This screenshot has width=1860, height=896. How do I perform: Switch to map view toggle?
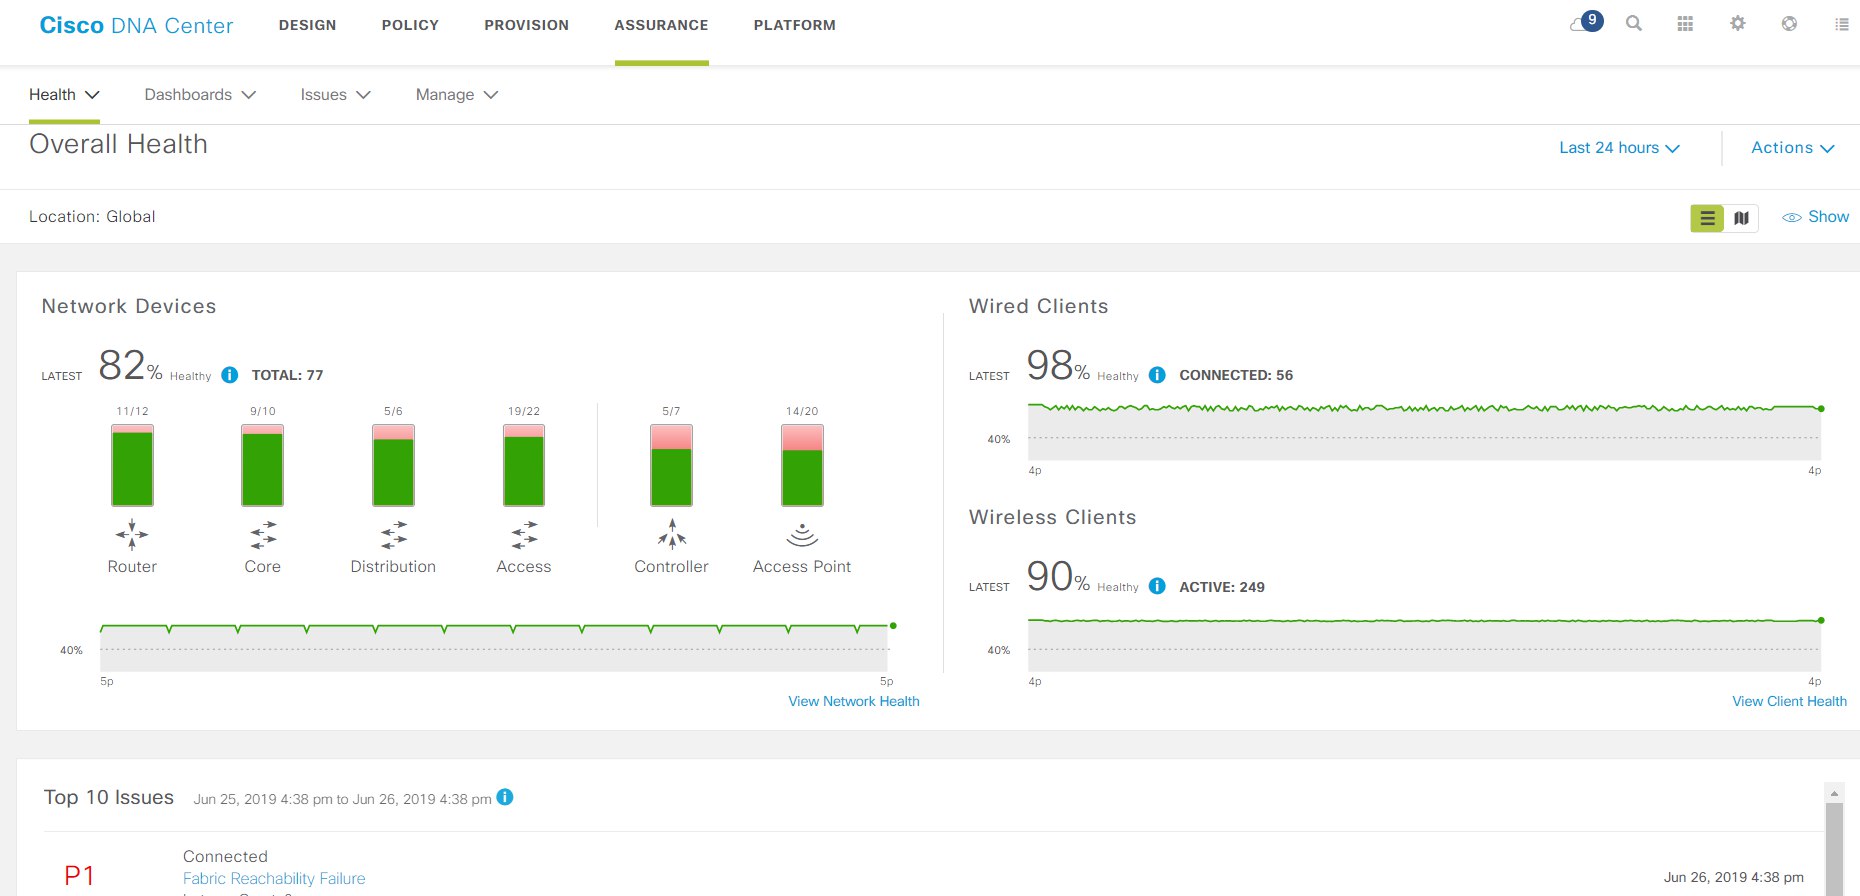(1741, 218)
